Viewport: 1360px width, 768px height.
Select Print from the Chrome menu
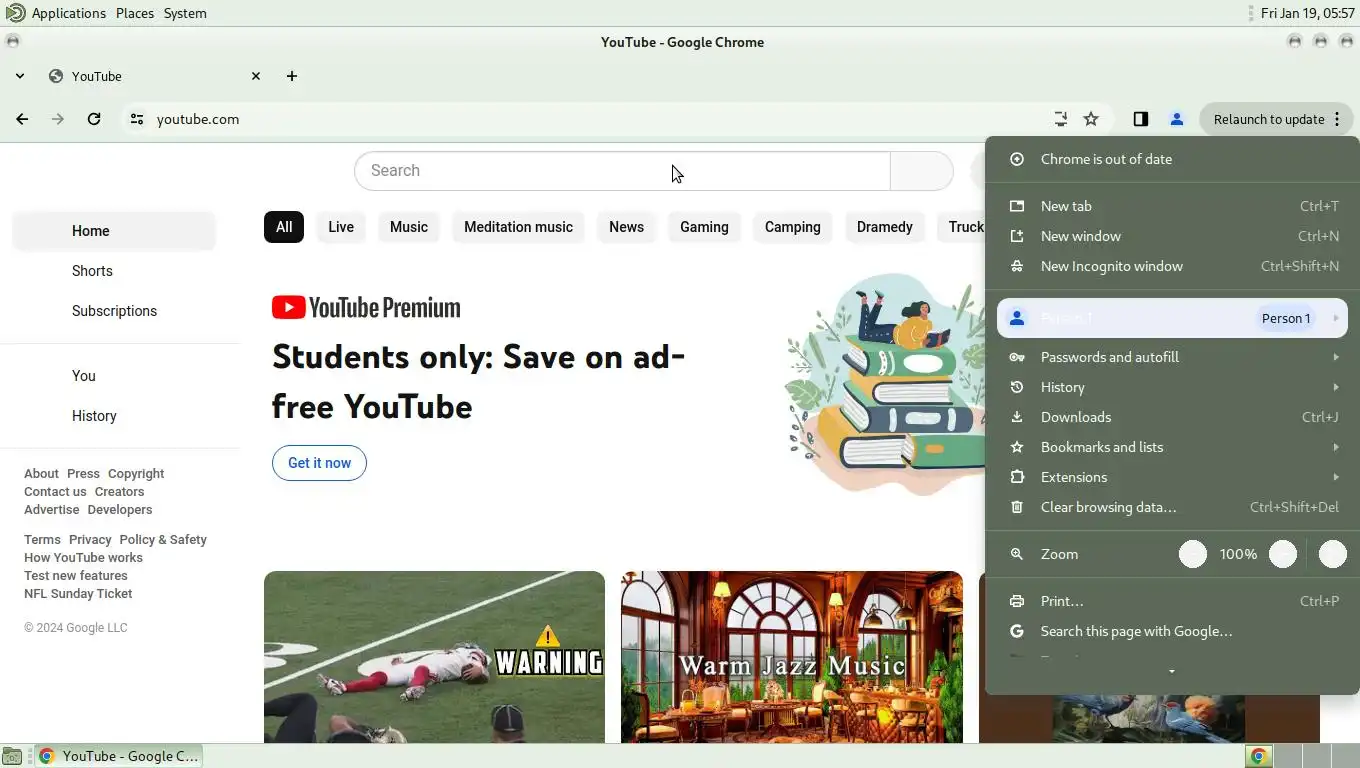coord(1172,601)
